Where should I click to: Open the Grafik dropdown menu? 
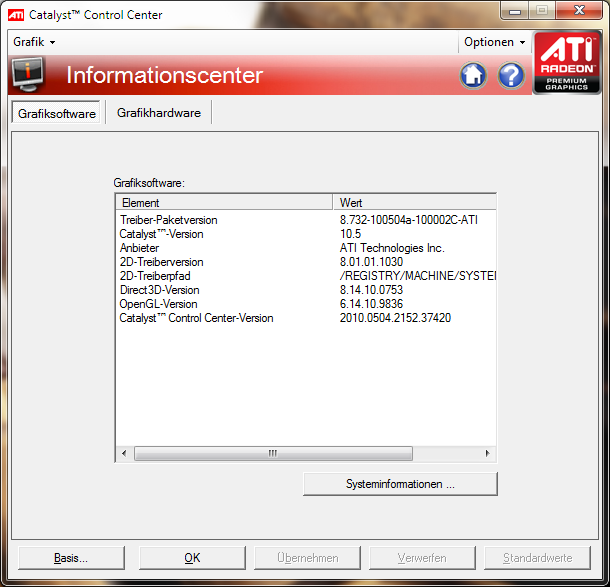pyautogui.click(x=34, y=42)
